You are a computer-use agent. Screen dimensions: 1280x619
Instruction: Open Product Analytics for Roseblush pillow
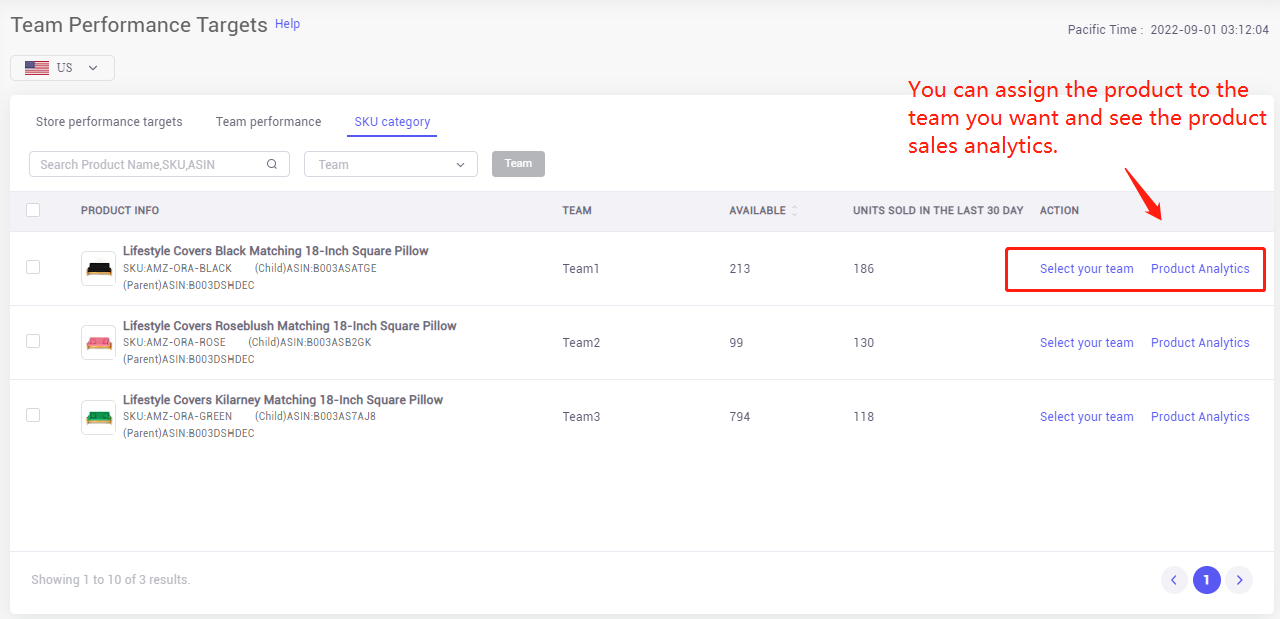click(x=1200, y=343)
